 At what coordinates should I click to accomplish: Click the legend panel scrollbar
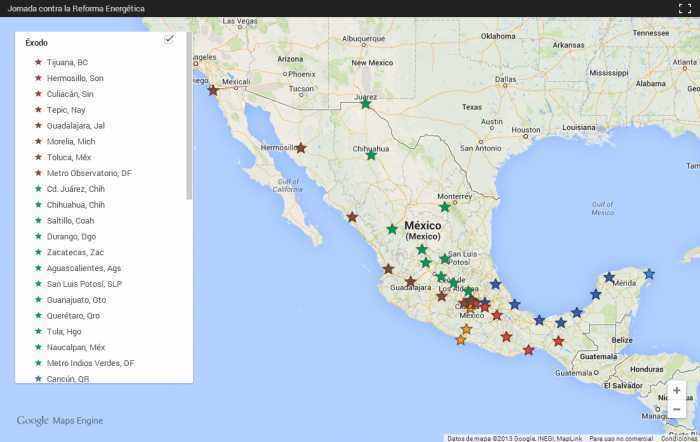pos(189,120)
